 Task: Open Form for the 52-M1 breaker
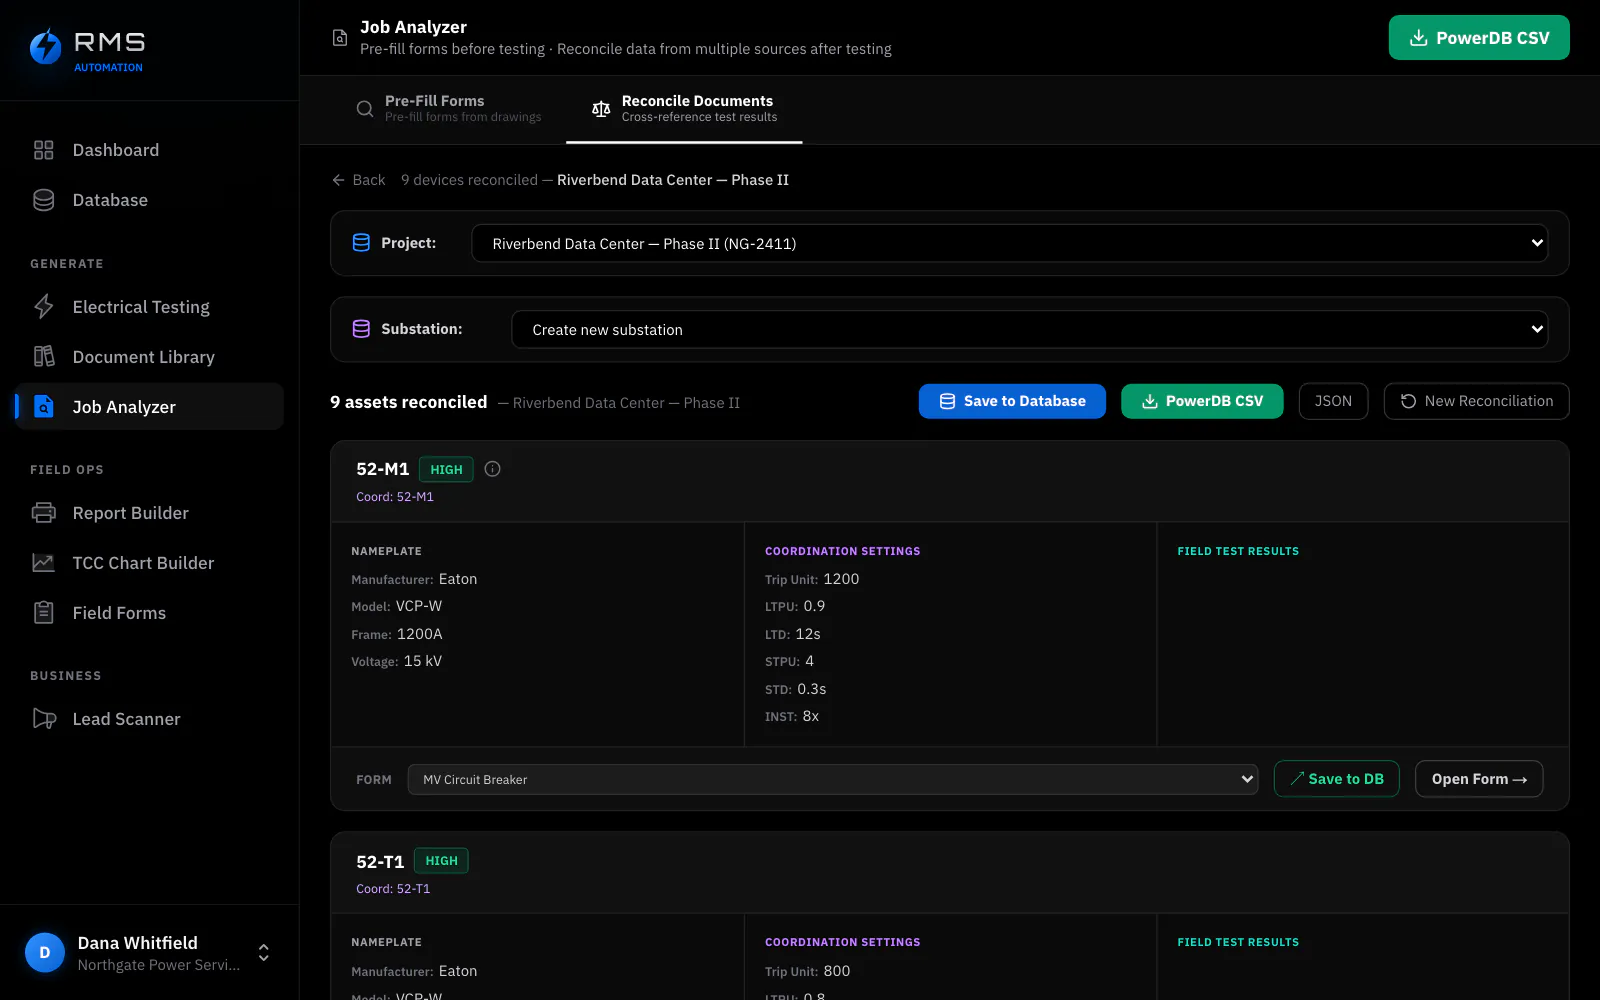pyautogui.click(x=1479, y=779)
